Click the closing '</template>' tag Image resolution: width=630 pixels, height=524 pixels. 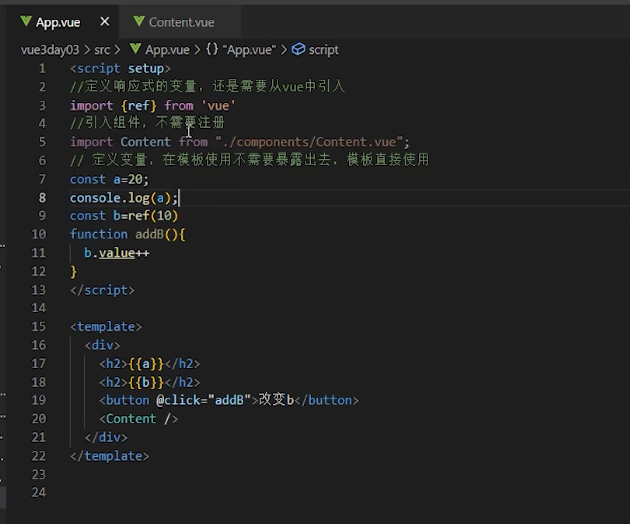coord(110,456)
